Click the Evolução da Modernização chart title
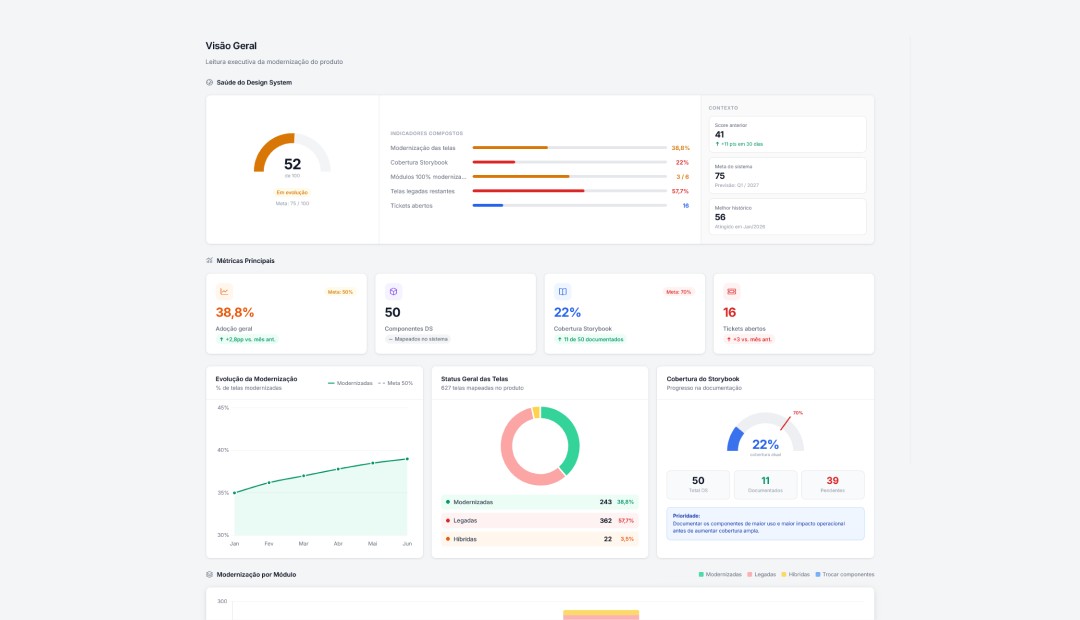The height and width of the screenshot is (620, 1080). point(256,379)
